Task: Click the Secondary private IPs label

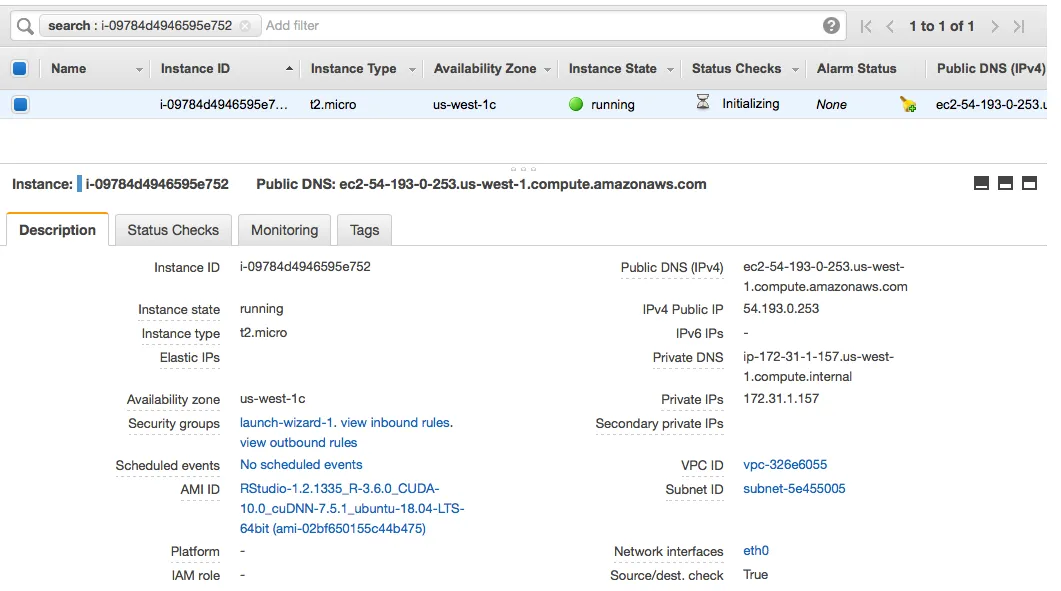Action: (659, 423)
